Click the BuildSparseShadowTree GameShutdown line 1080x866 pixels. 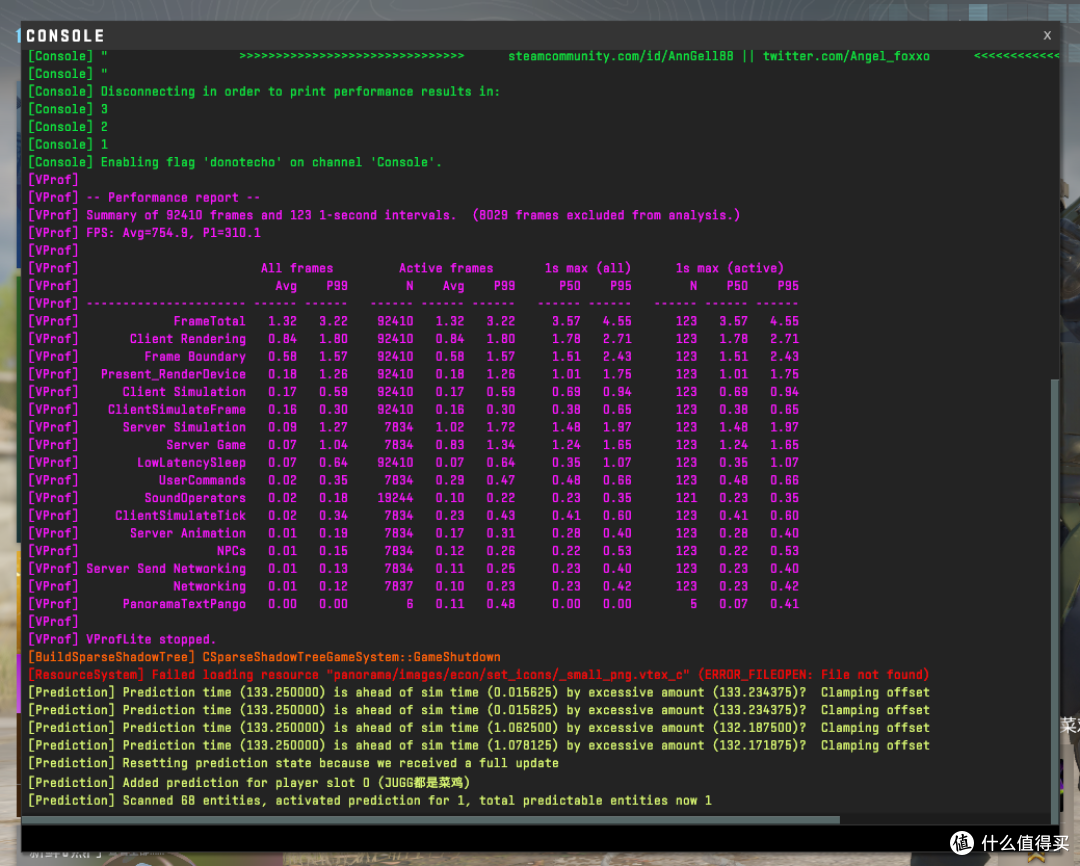click(x=264, y=657)
